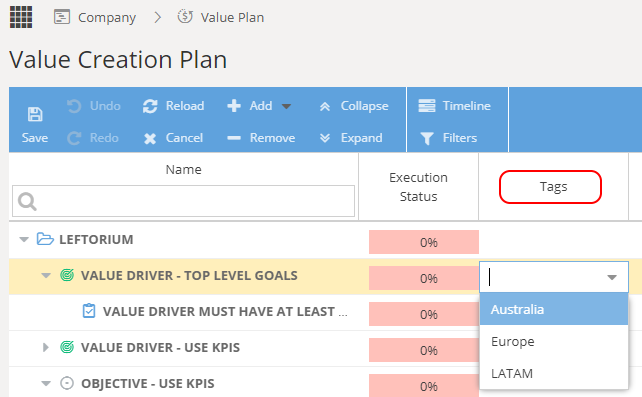Go to Value Plan breadcrumb link

coord(232,18)
